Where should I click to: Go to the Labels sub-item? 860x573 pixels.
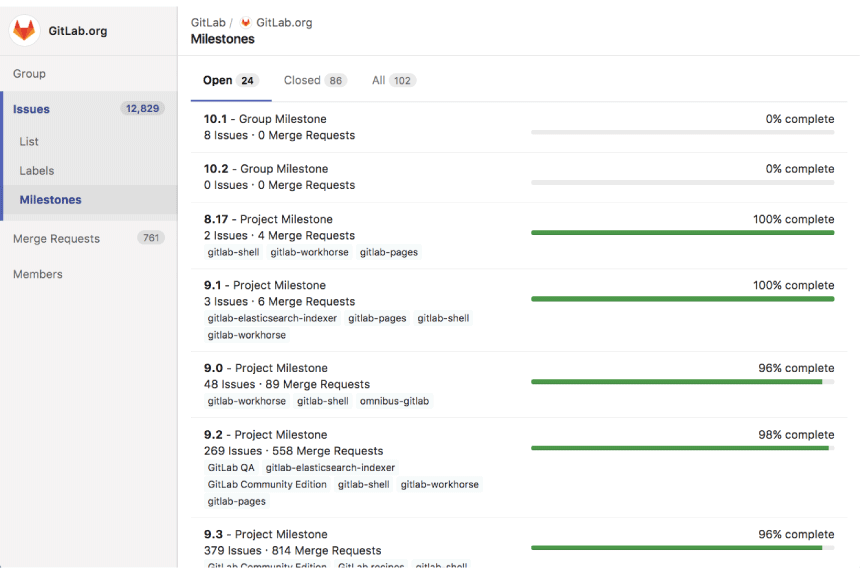(x=37, y=171)
